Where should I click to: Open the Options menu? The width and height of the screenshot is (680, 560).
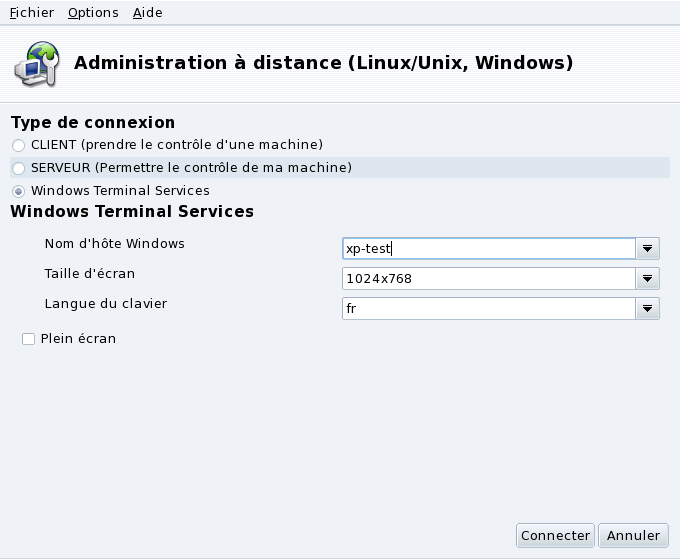pos(93,13)
